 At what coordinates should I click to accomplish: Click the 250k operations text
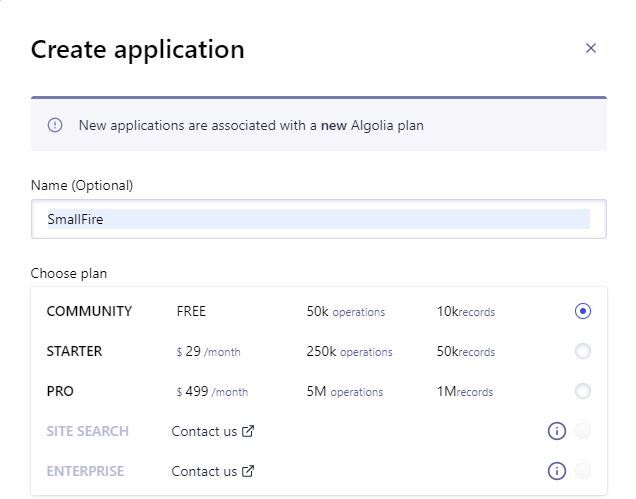pyautogui.click(x=350, y=351)
